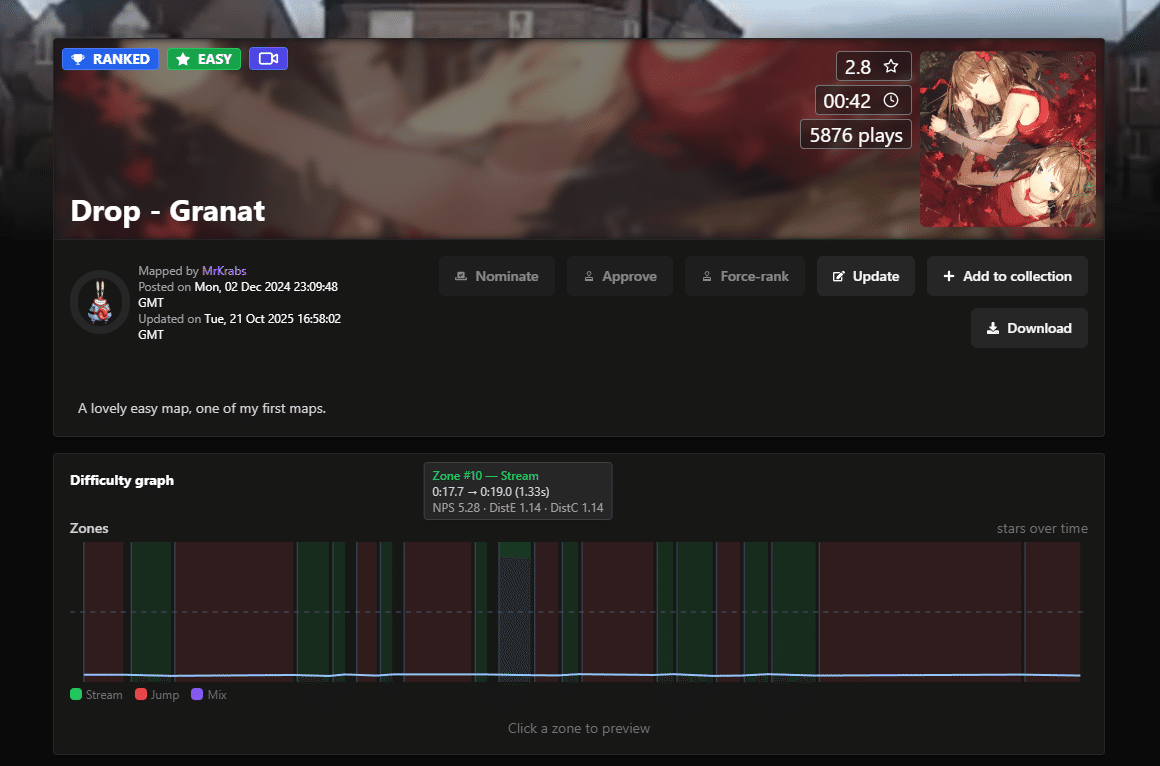The image size is (1160, 766).
Task: Click the Update button
Action: [866, 276]
